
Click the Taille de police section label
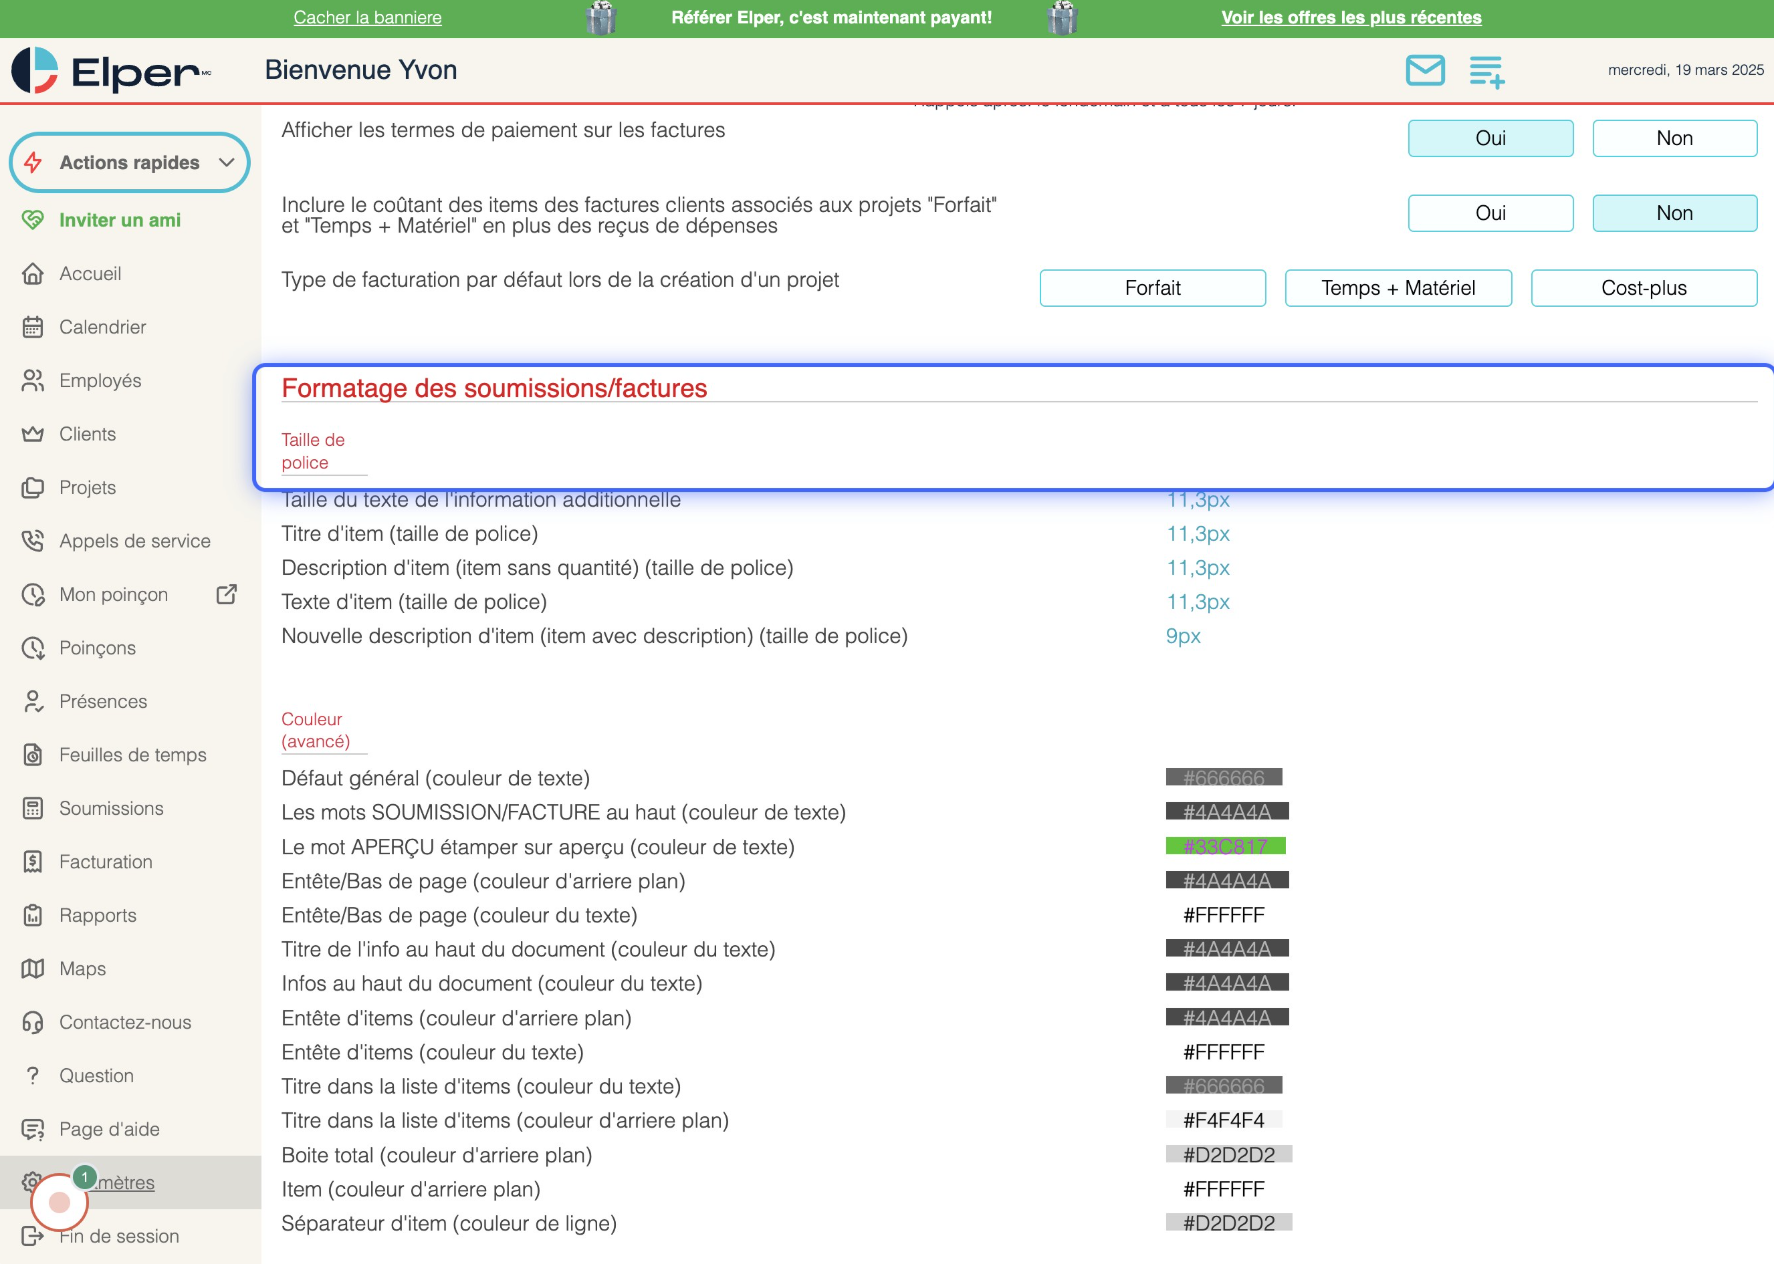(313, 451)
